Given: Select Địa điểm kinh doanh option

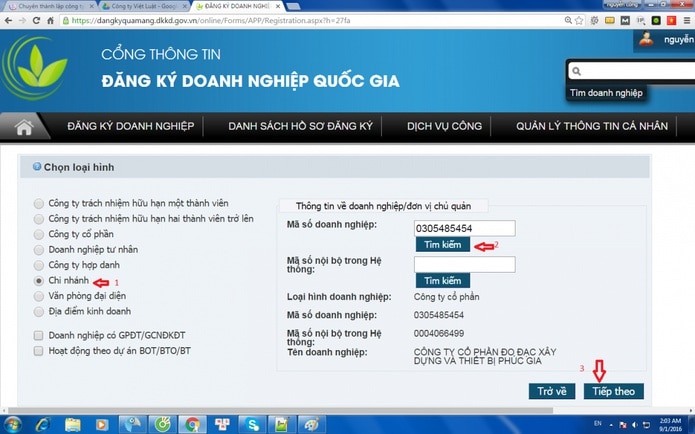Looking at the screenshot, I should (x=39, y=312).
